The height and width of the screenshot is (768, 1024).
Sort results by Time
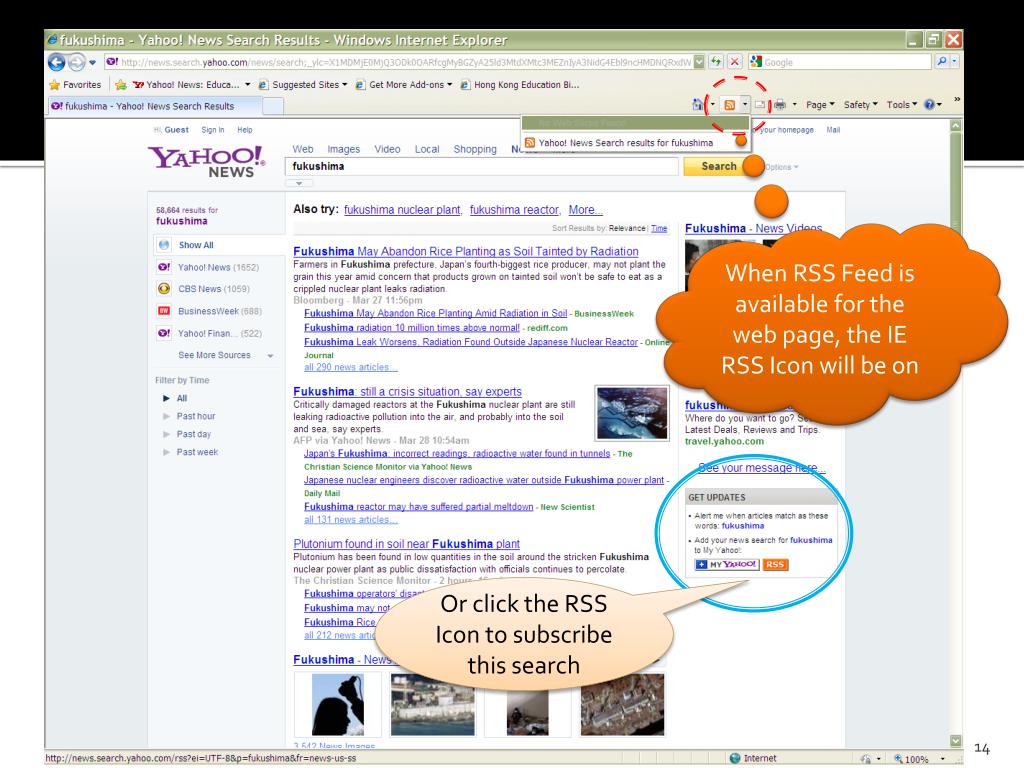(x=659, y=229)
